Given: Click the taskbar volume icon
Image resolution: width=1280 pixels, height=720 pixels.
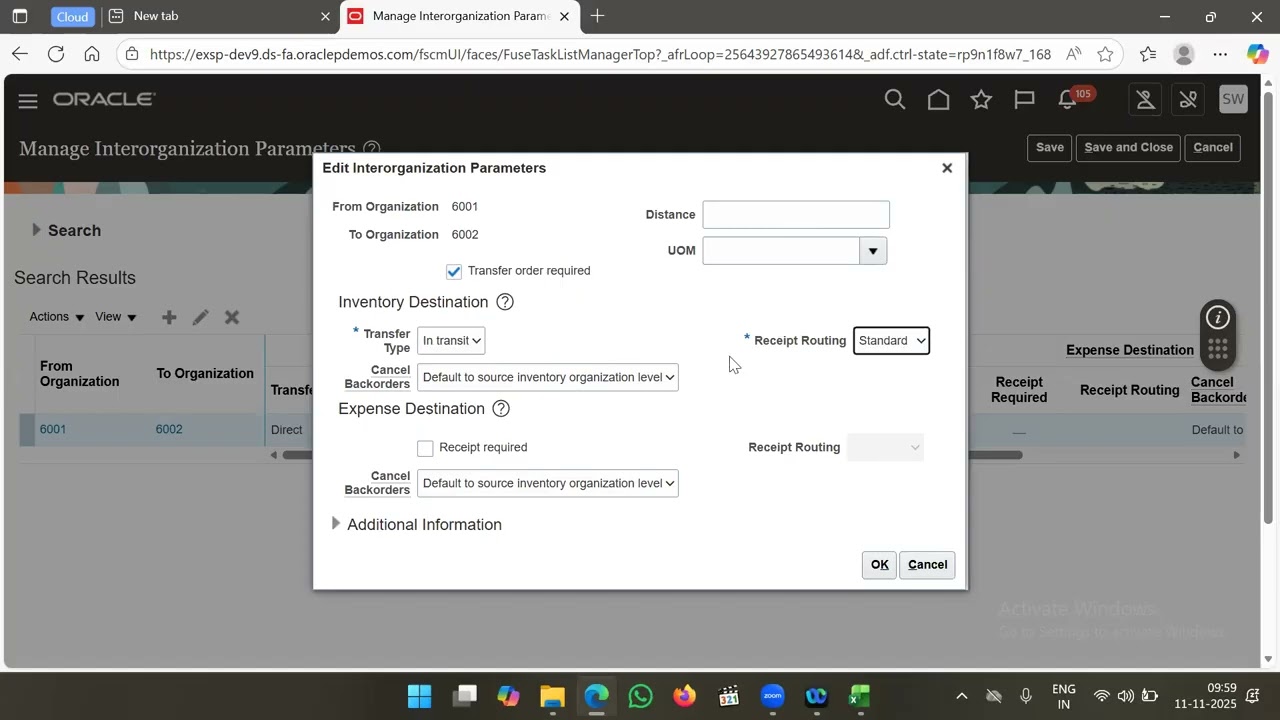Looking at the screenshot, I should (x=1126, y=696).
